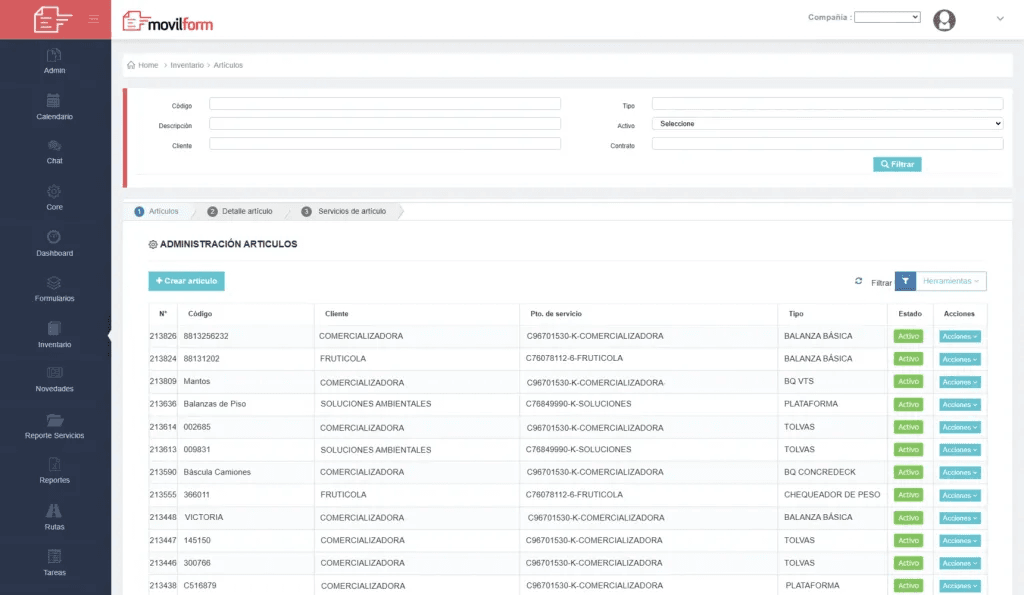Click the movilform logo in red header

point(52,19)
